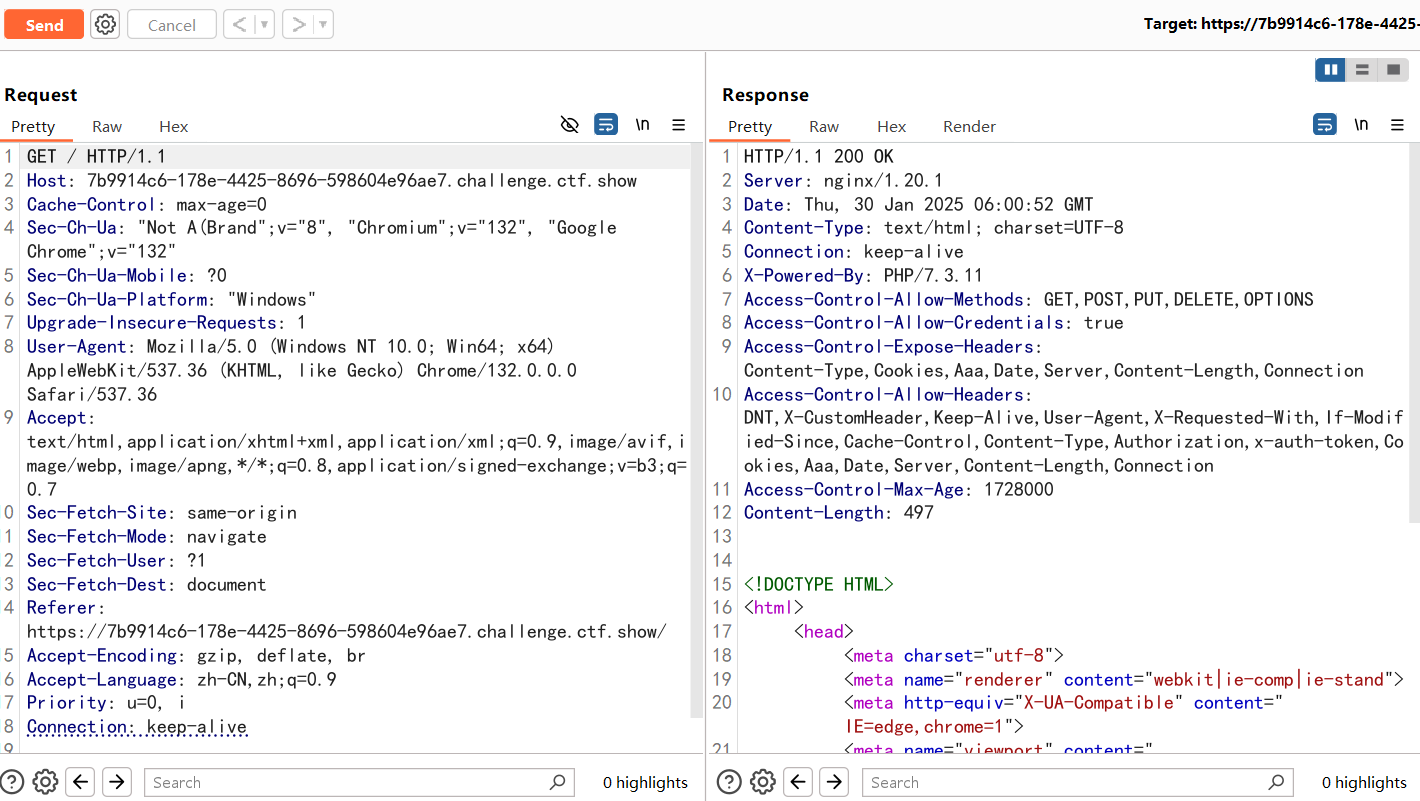The height and width of the screenshot is (801, 1420).
Task: Select top-bottom stacked layout icon
Action: (1361, 69)
